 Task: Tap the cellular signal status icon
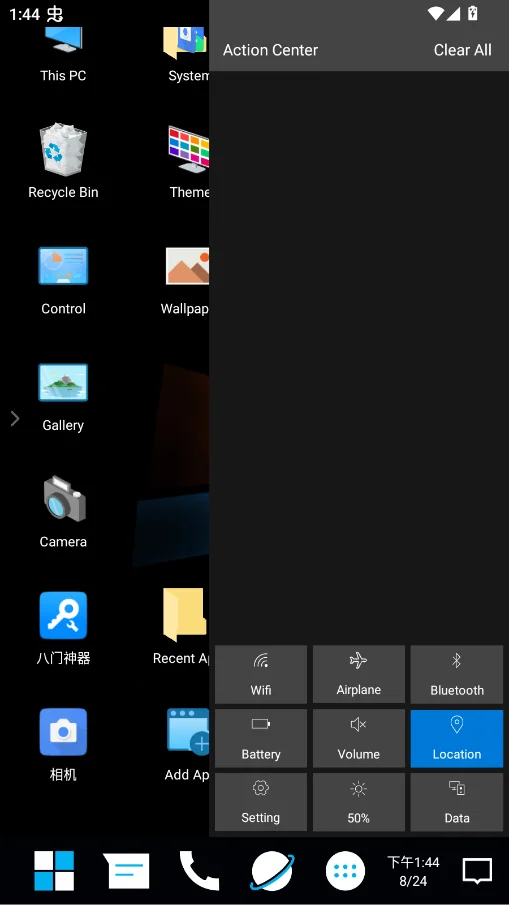(x=453, y=13)
